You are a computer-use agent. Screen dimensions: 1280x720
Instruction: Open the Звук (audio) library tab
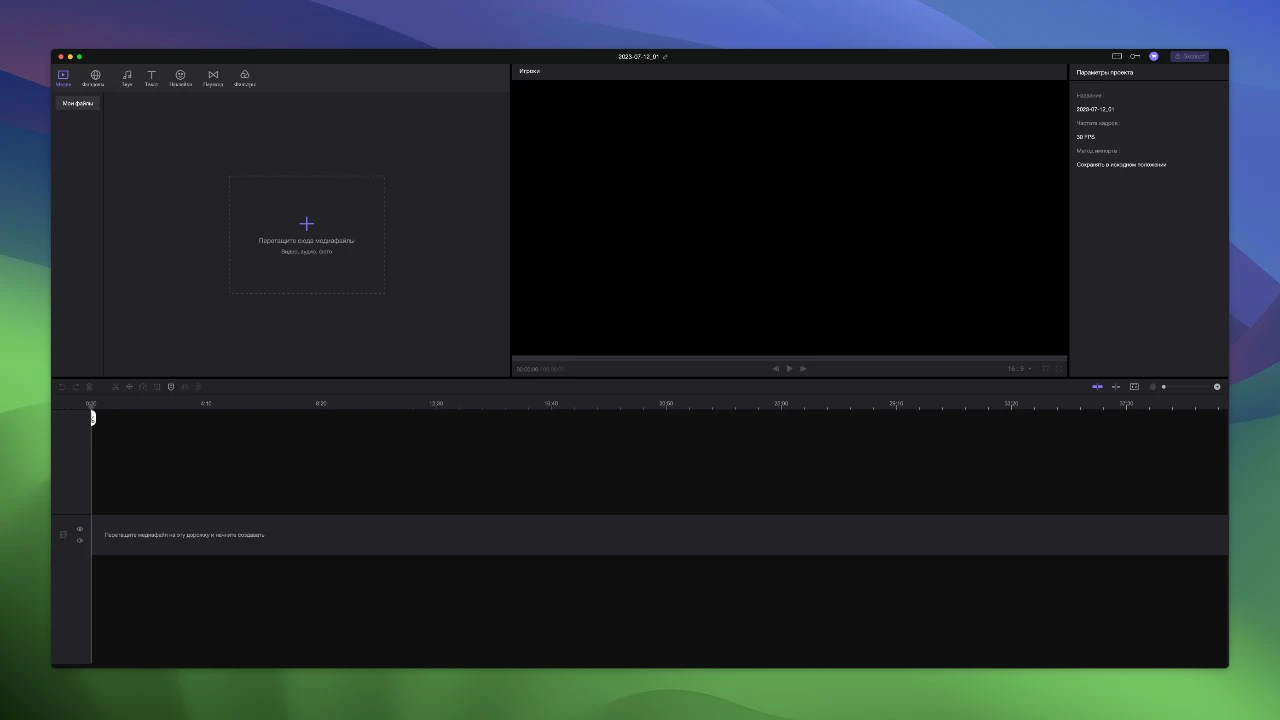(127, 78)
